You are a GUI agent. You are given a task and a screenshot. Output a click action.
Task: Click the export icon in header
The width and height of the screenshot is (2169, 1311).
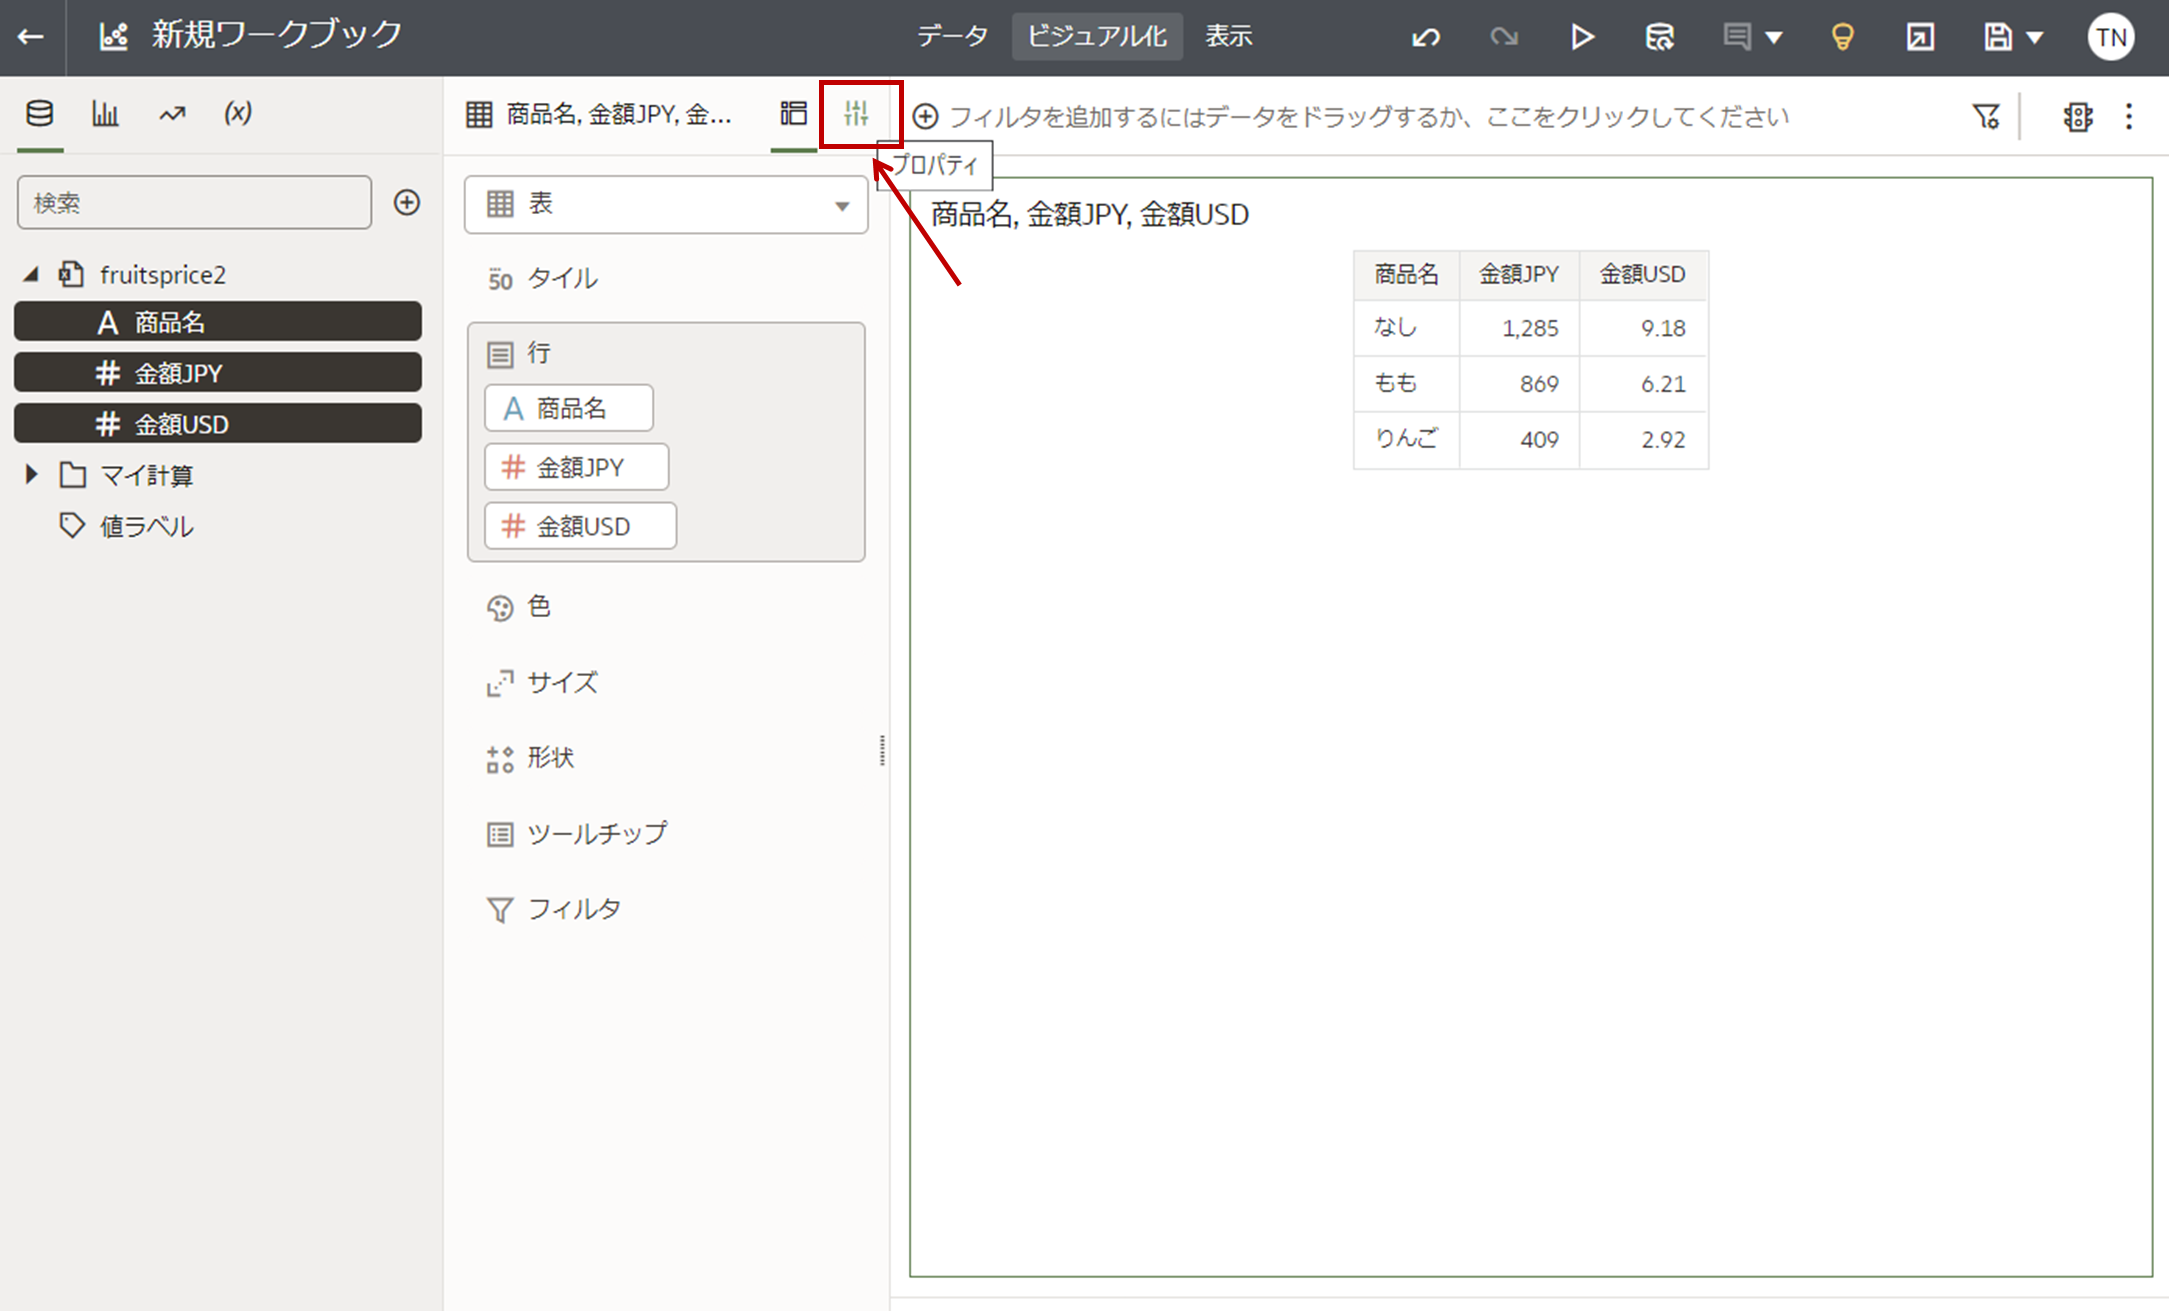[1919, 38]
